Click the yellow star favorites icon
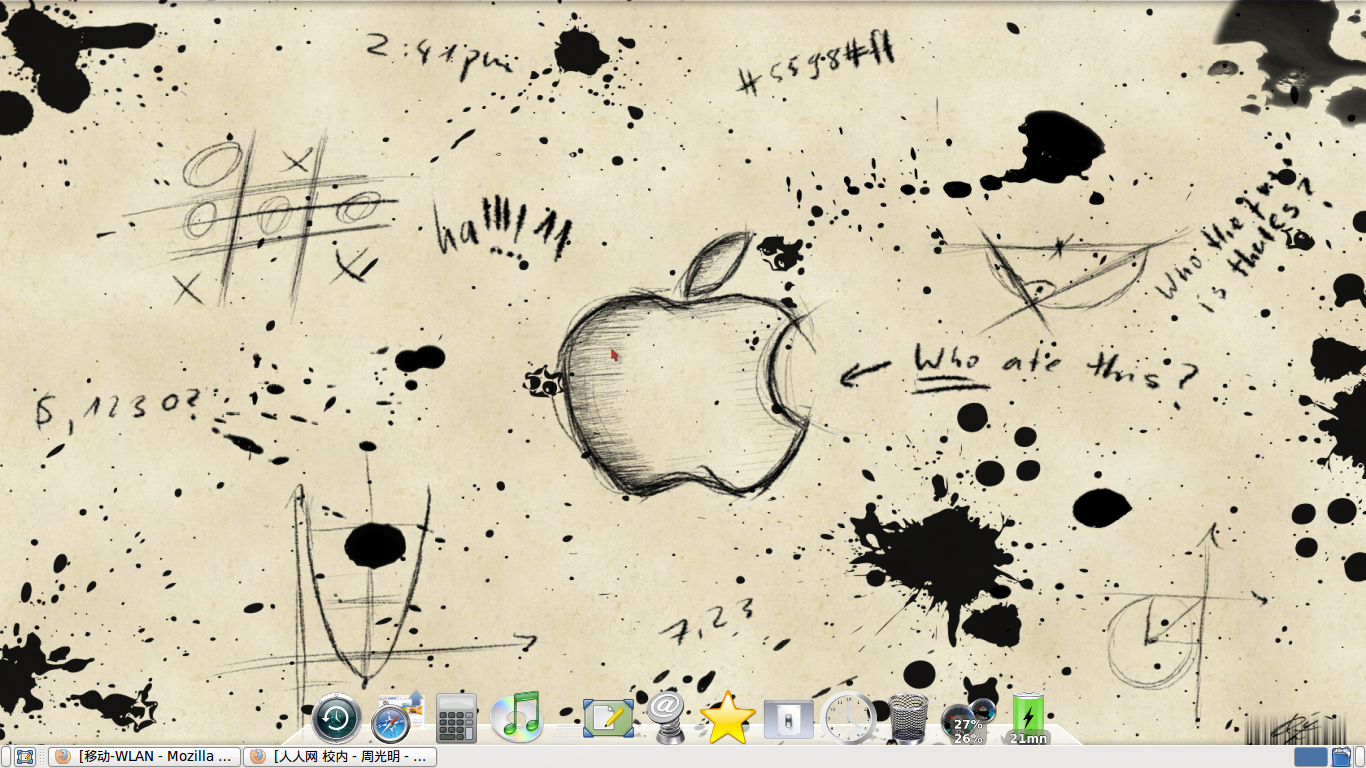Viewport: 1366px width, 768px height. point(727,718)
